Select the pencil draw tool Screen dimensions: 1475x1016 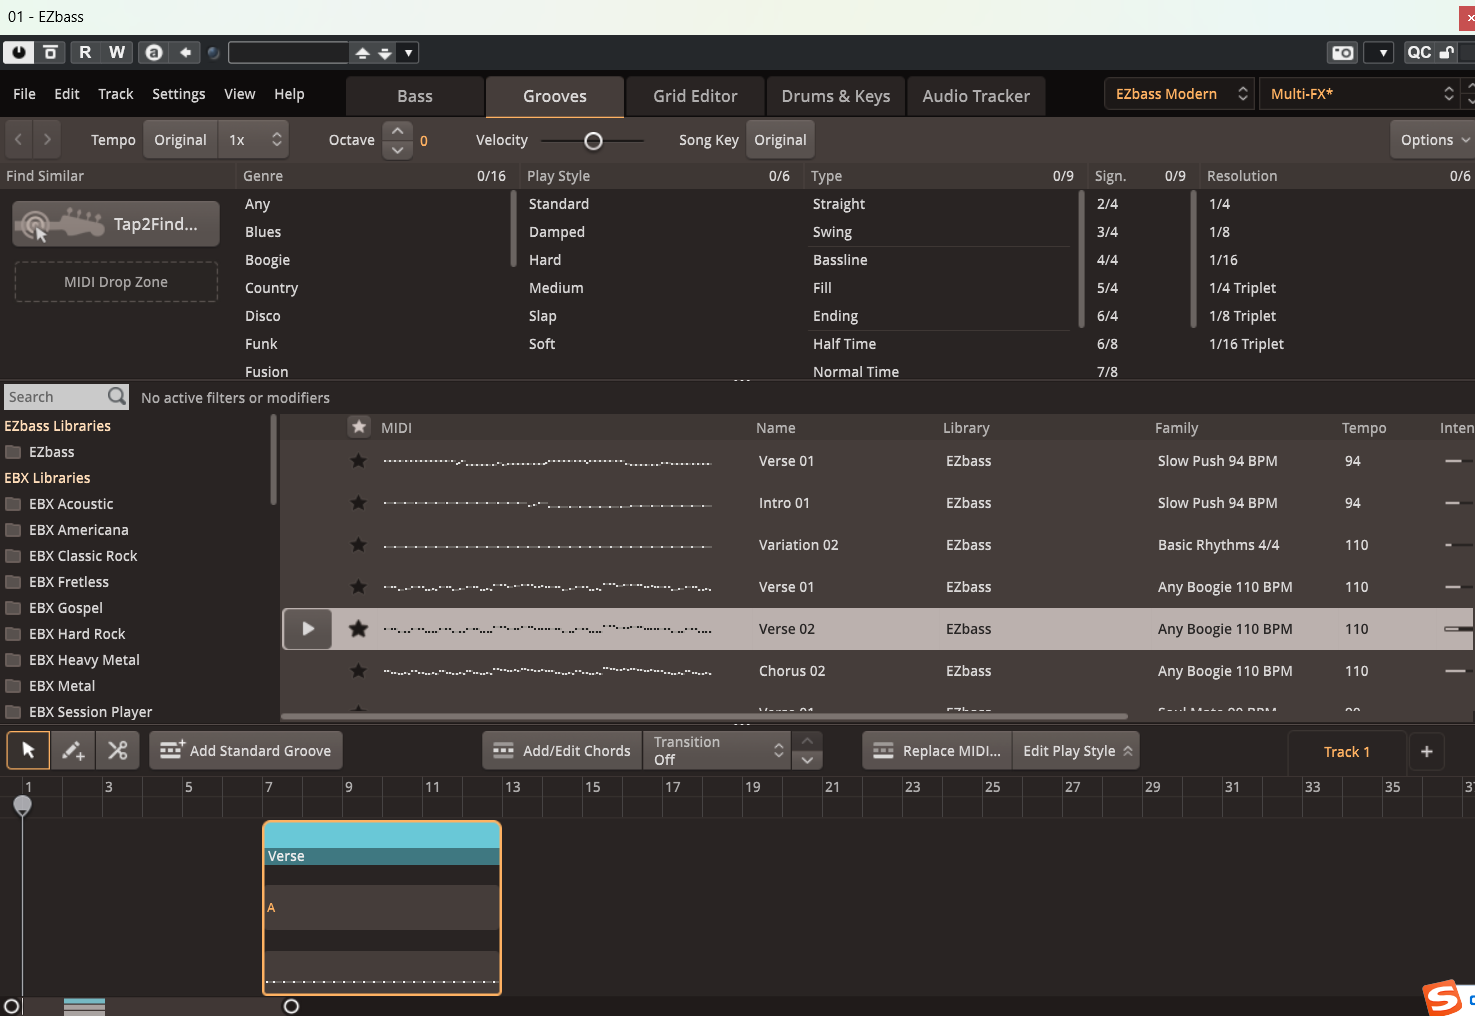click(x=72, y=749)
